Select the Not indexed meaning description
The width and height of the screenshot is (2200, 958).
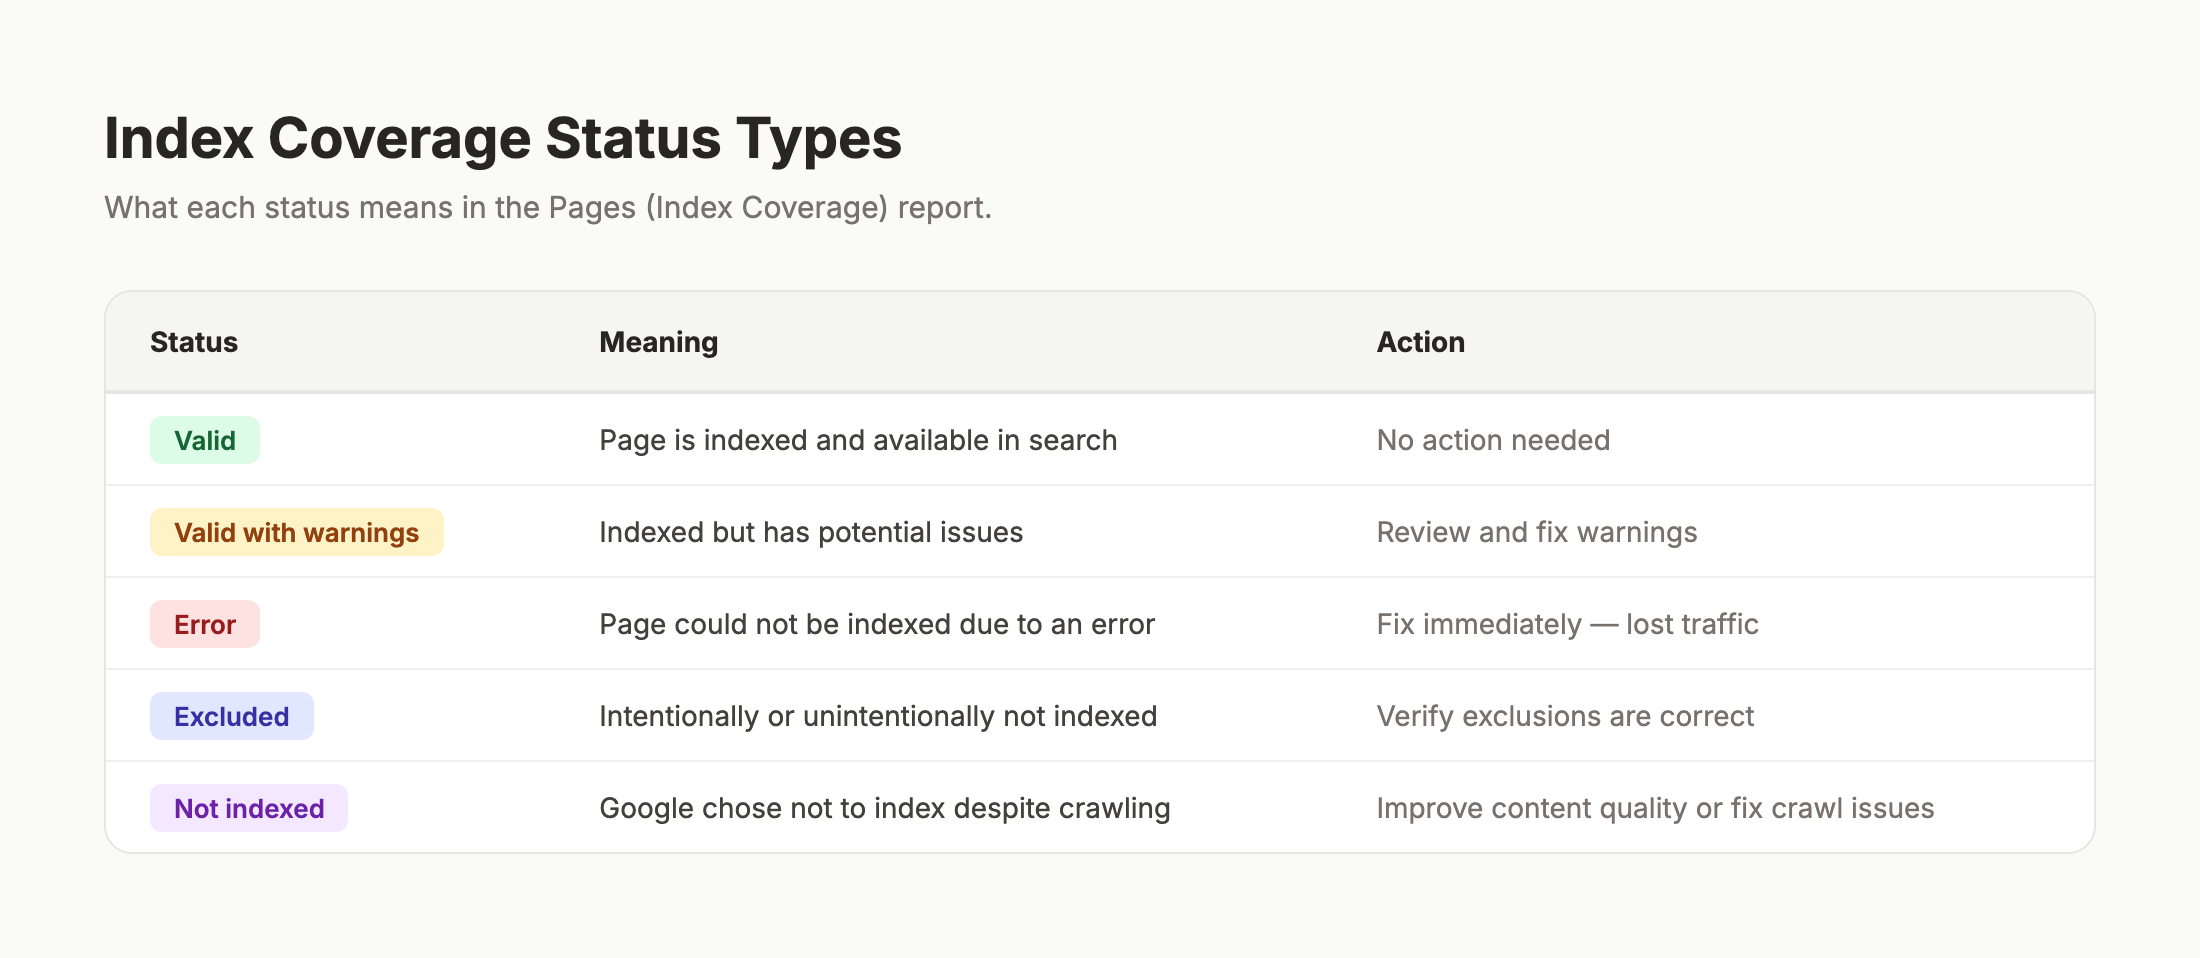coord(884,808)
